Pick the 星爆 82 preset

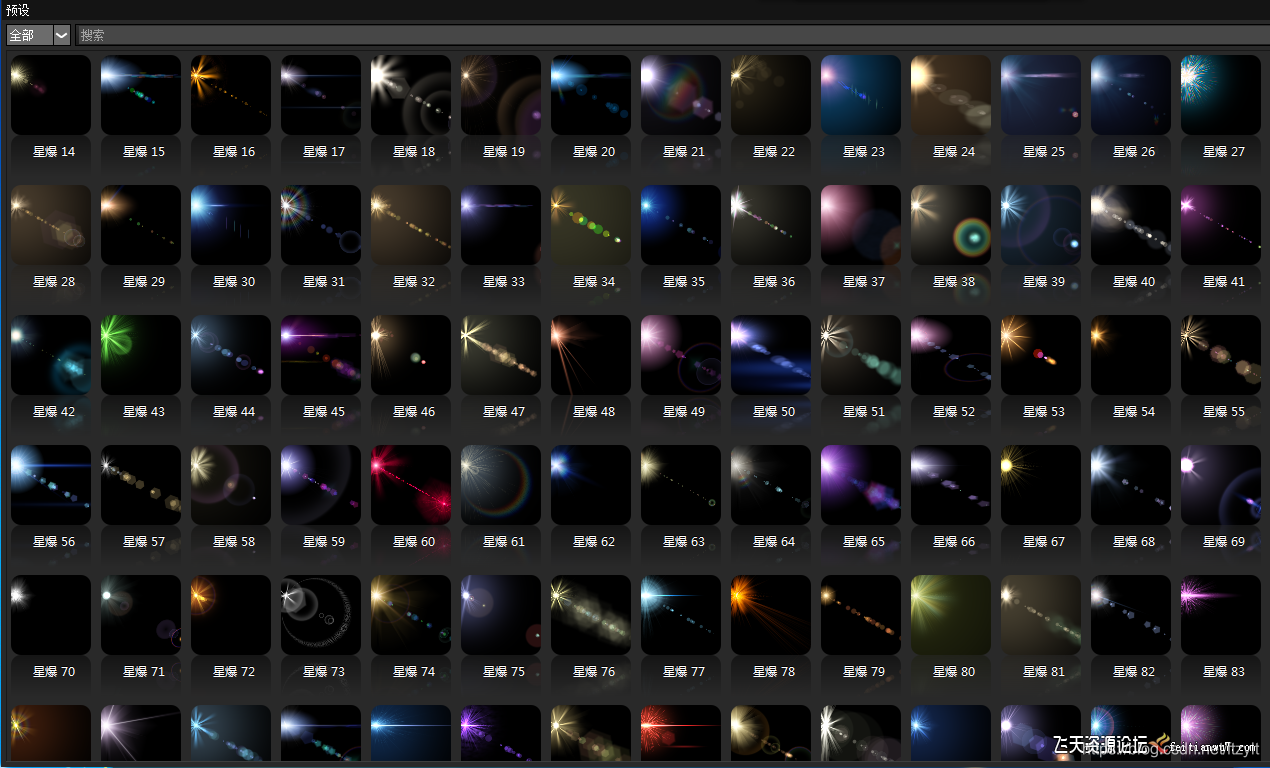coord(1131,615)
